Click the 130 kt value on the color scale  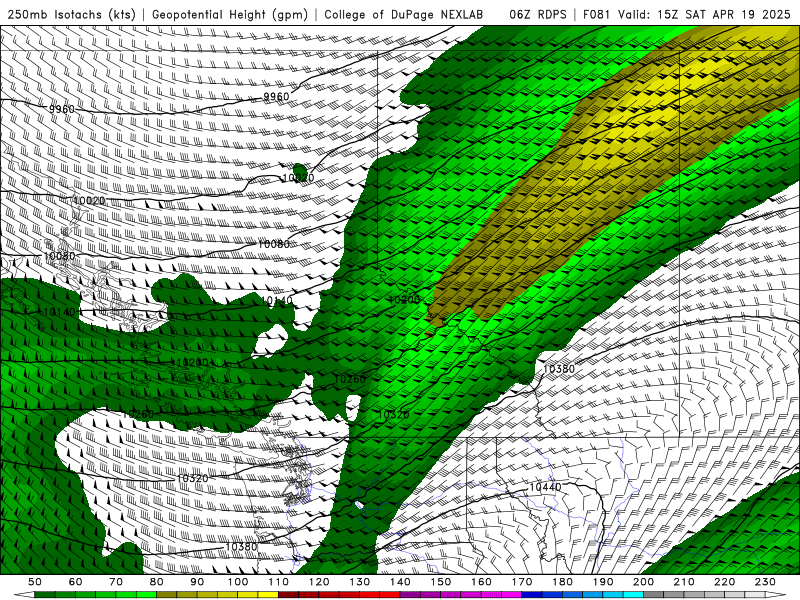click(x=360, y=582)
